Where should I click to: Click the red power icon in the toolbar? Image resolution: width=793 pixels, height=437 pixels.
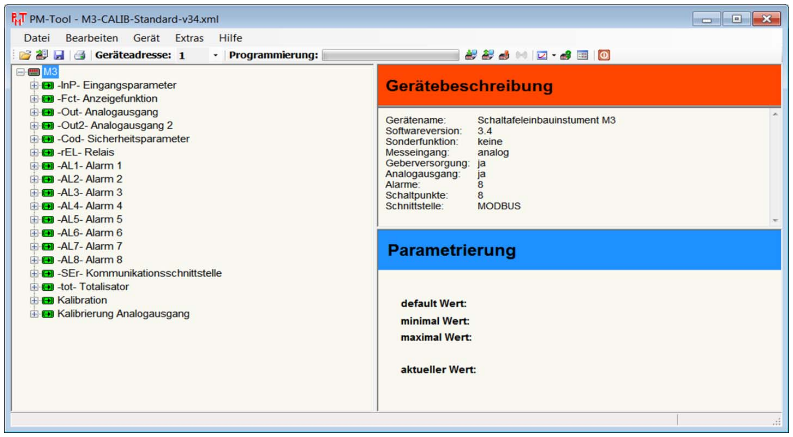tap(604, 55)
